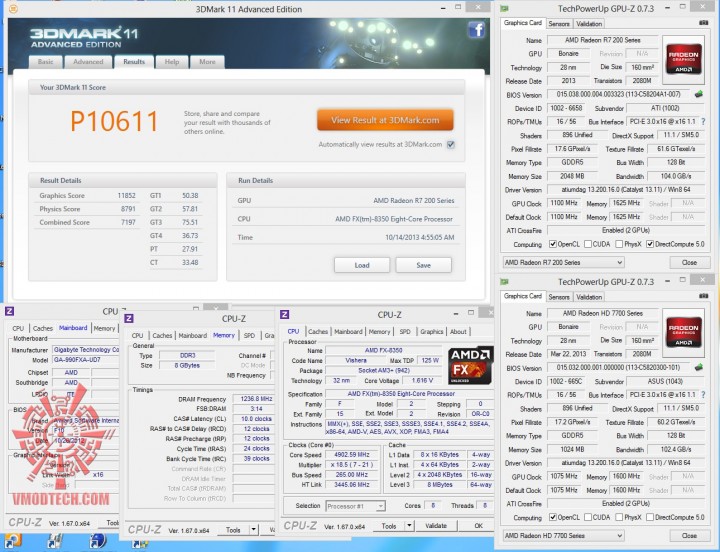Click the P10611 score text
The height and width of the screenshot is (552, 720).
[114, 122]
